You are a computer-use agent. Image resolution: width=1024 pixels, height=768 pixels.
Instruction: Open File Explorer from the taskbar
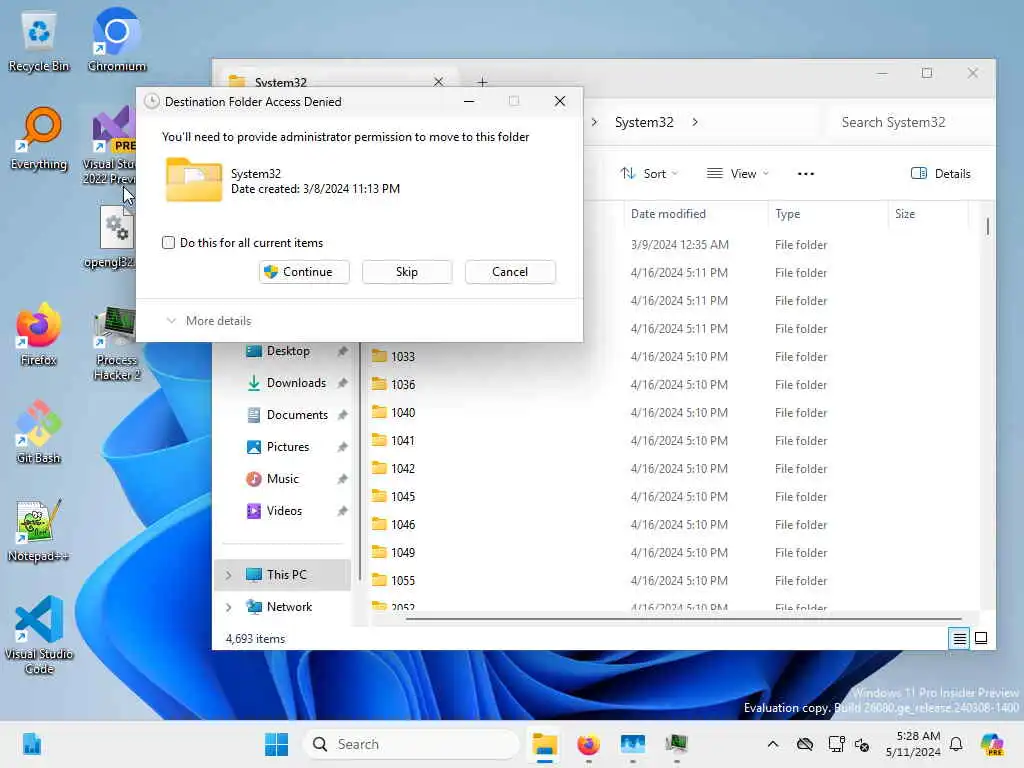click(x=544, y=744)
